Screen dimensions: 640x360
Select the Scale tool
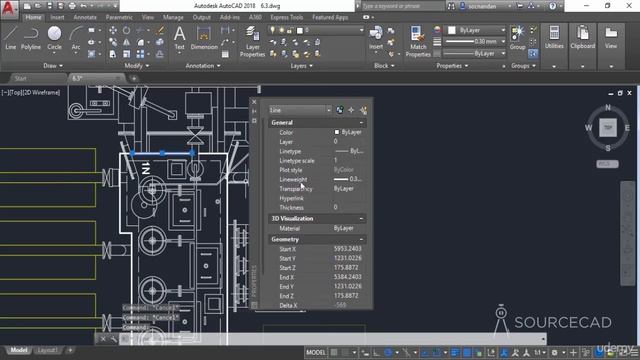pos(127,54)
